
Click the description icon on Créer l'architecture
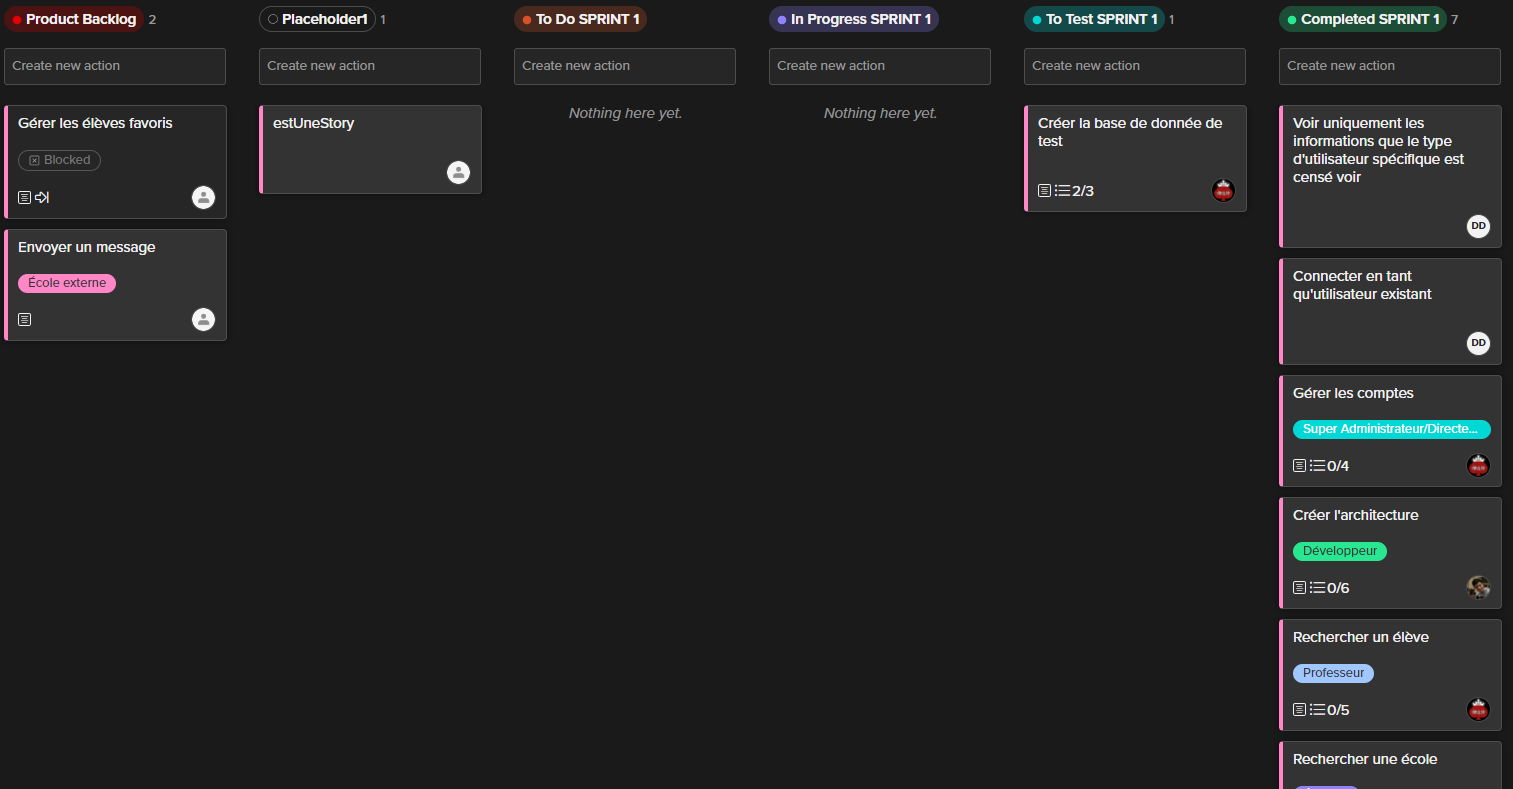pyautogui.click(x=1300, y=588)
